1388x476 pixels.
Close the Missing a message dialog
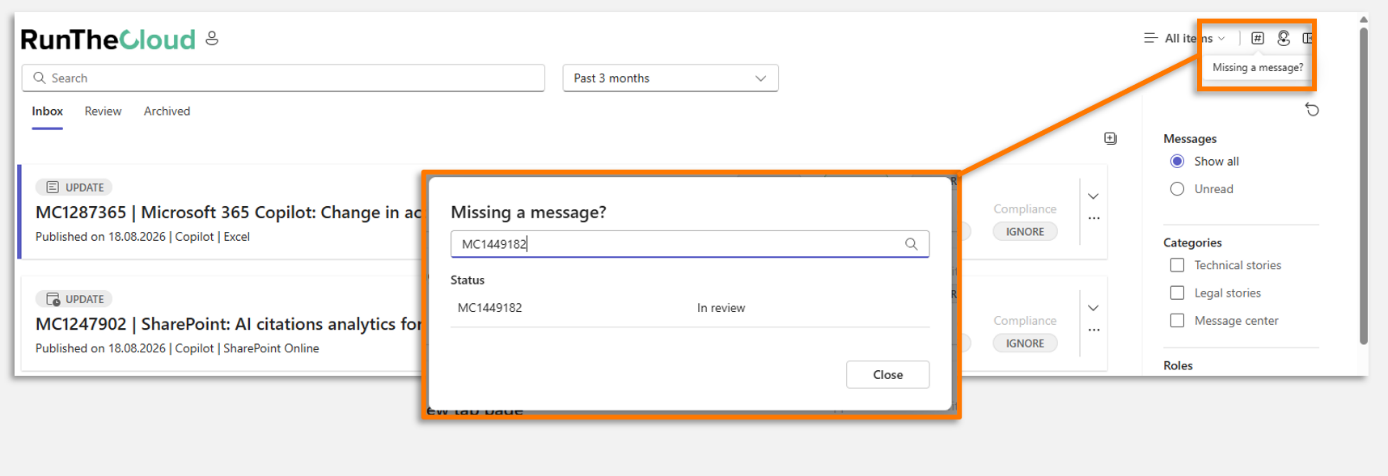887,375
